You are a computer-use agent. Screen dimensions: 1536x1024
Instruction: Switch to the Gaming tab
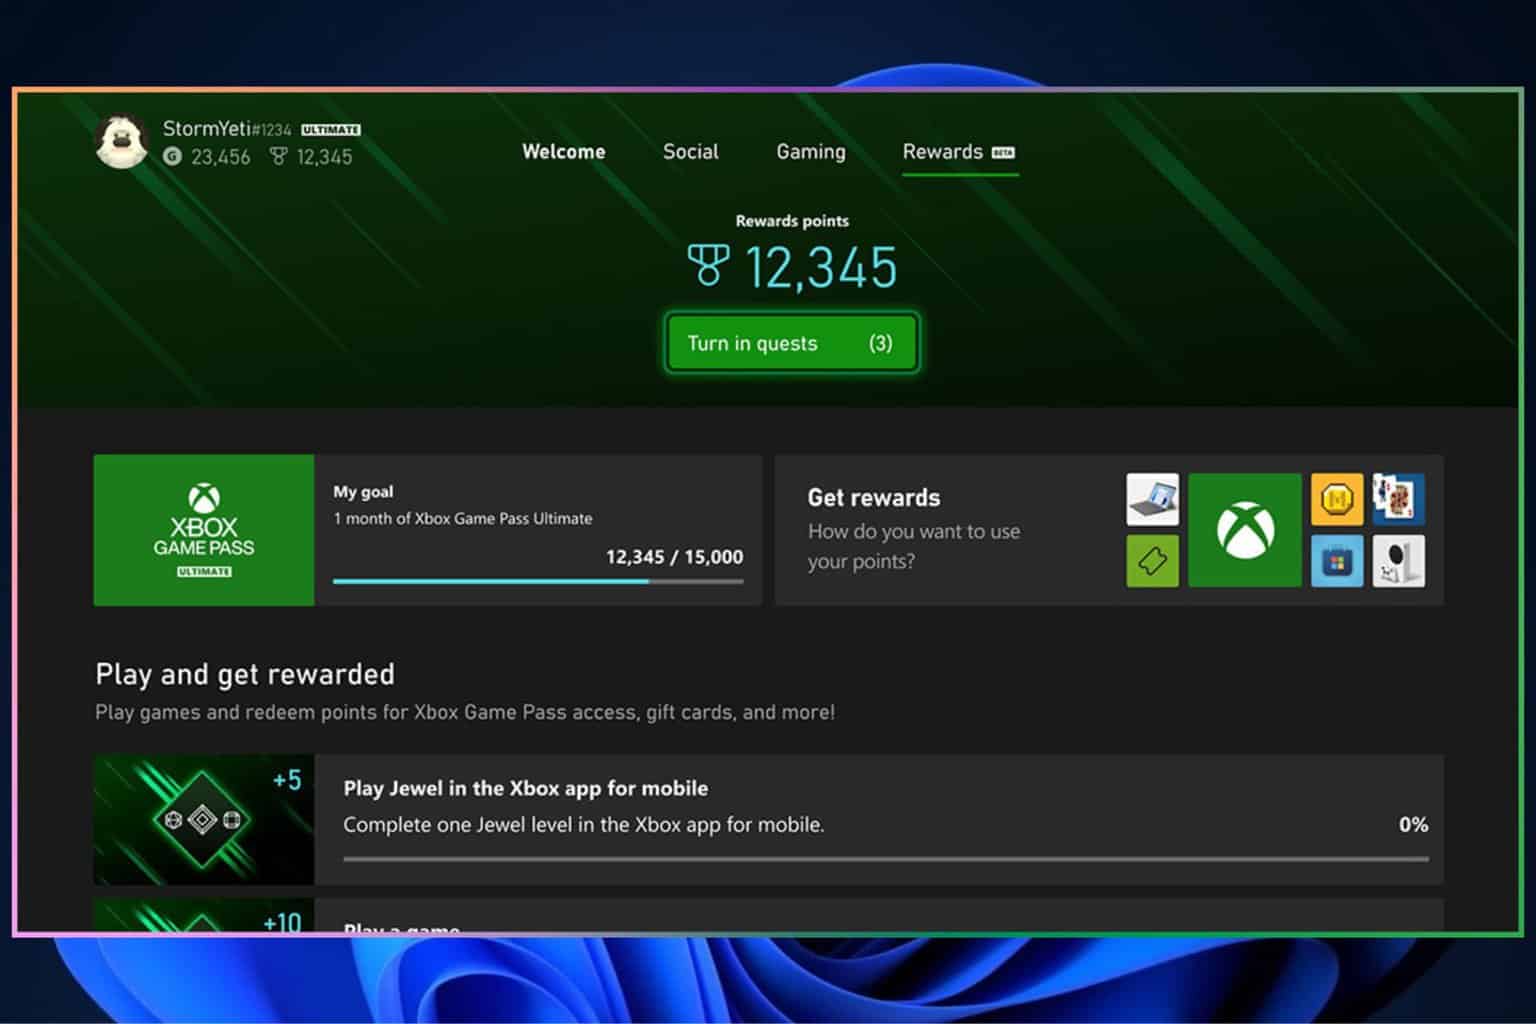[x=811, y=152]
